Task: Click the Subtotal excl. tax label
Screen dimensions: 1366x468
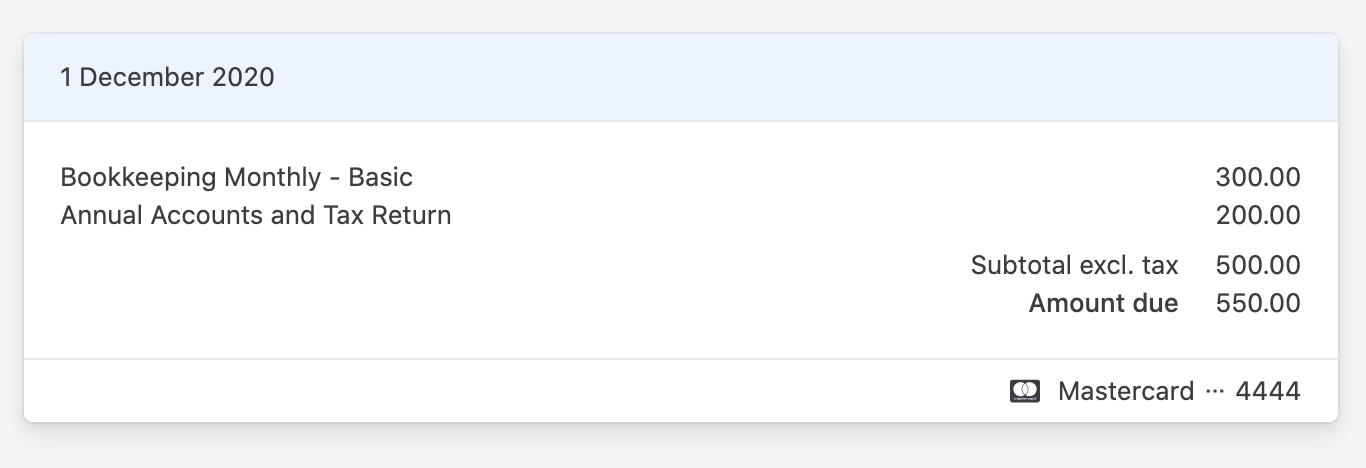Action: click(x=1074, y=266)
